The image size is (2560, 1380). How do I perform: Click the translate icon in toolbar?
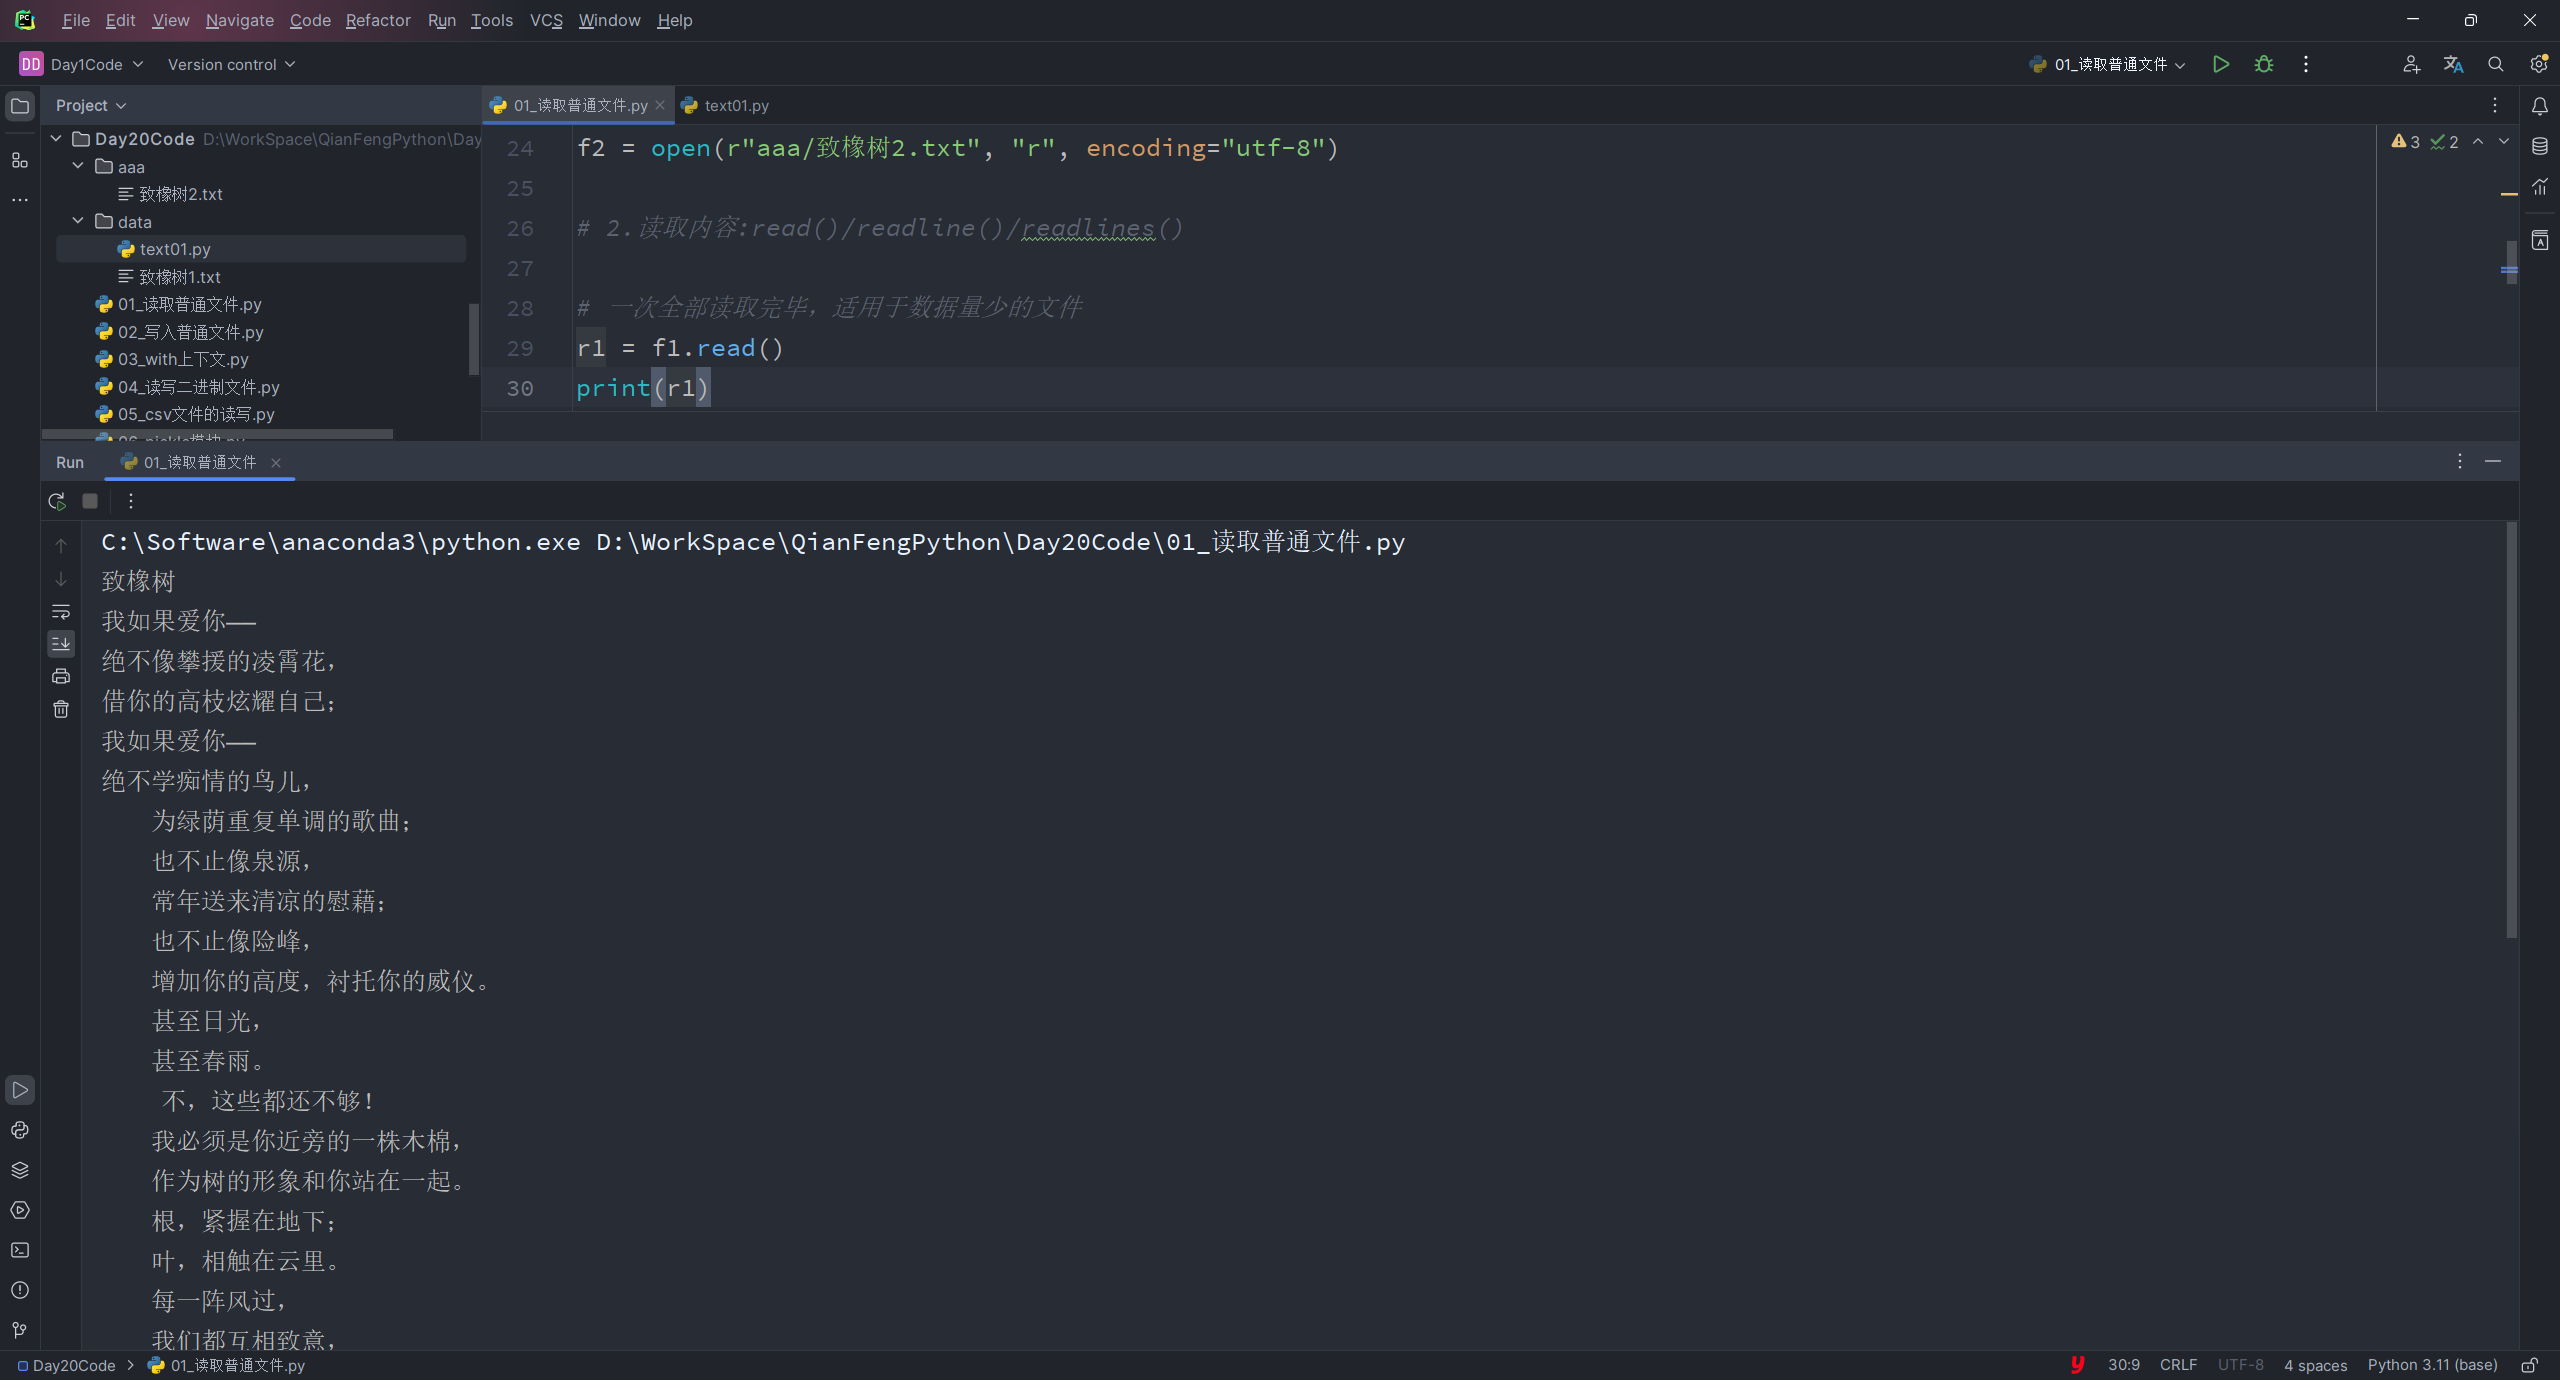(2453, 64)
